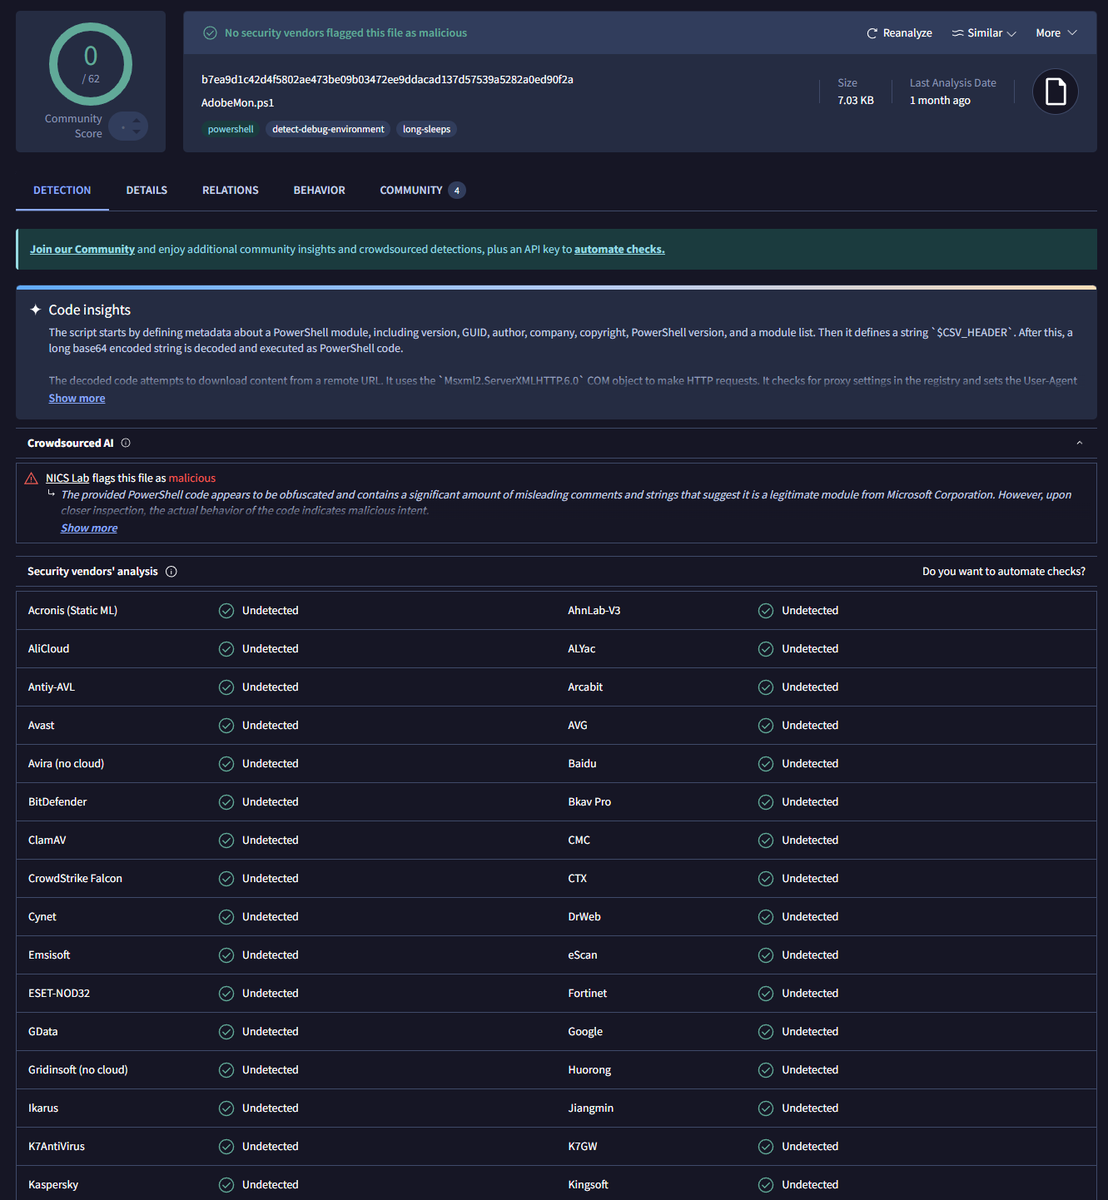Image resolution: width=1108 pixels, height=1200 pixels.
Task: Click the Undetected check icon for ALYac
Action: click(x=766, y=649)
